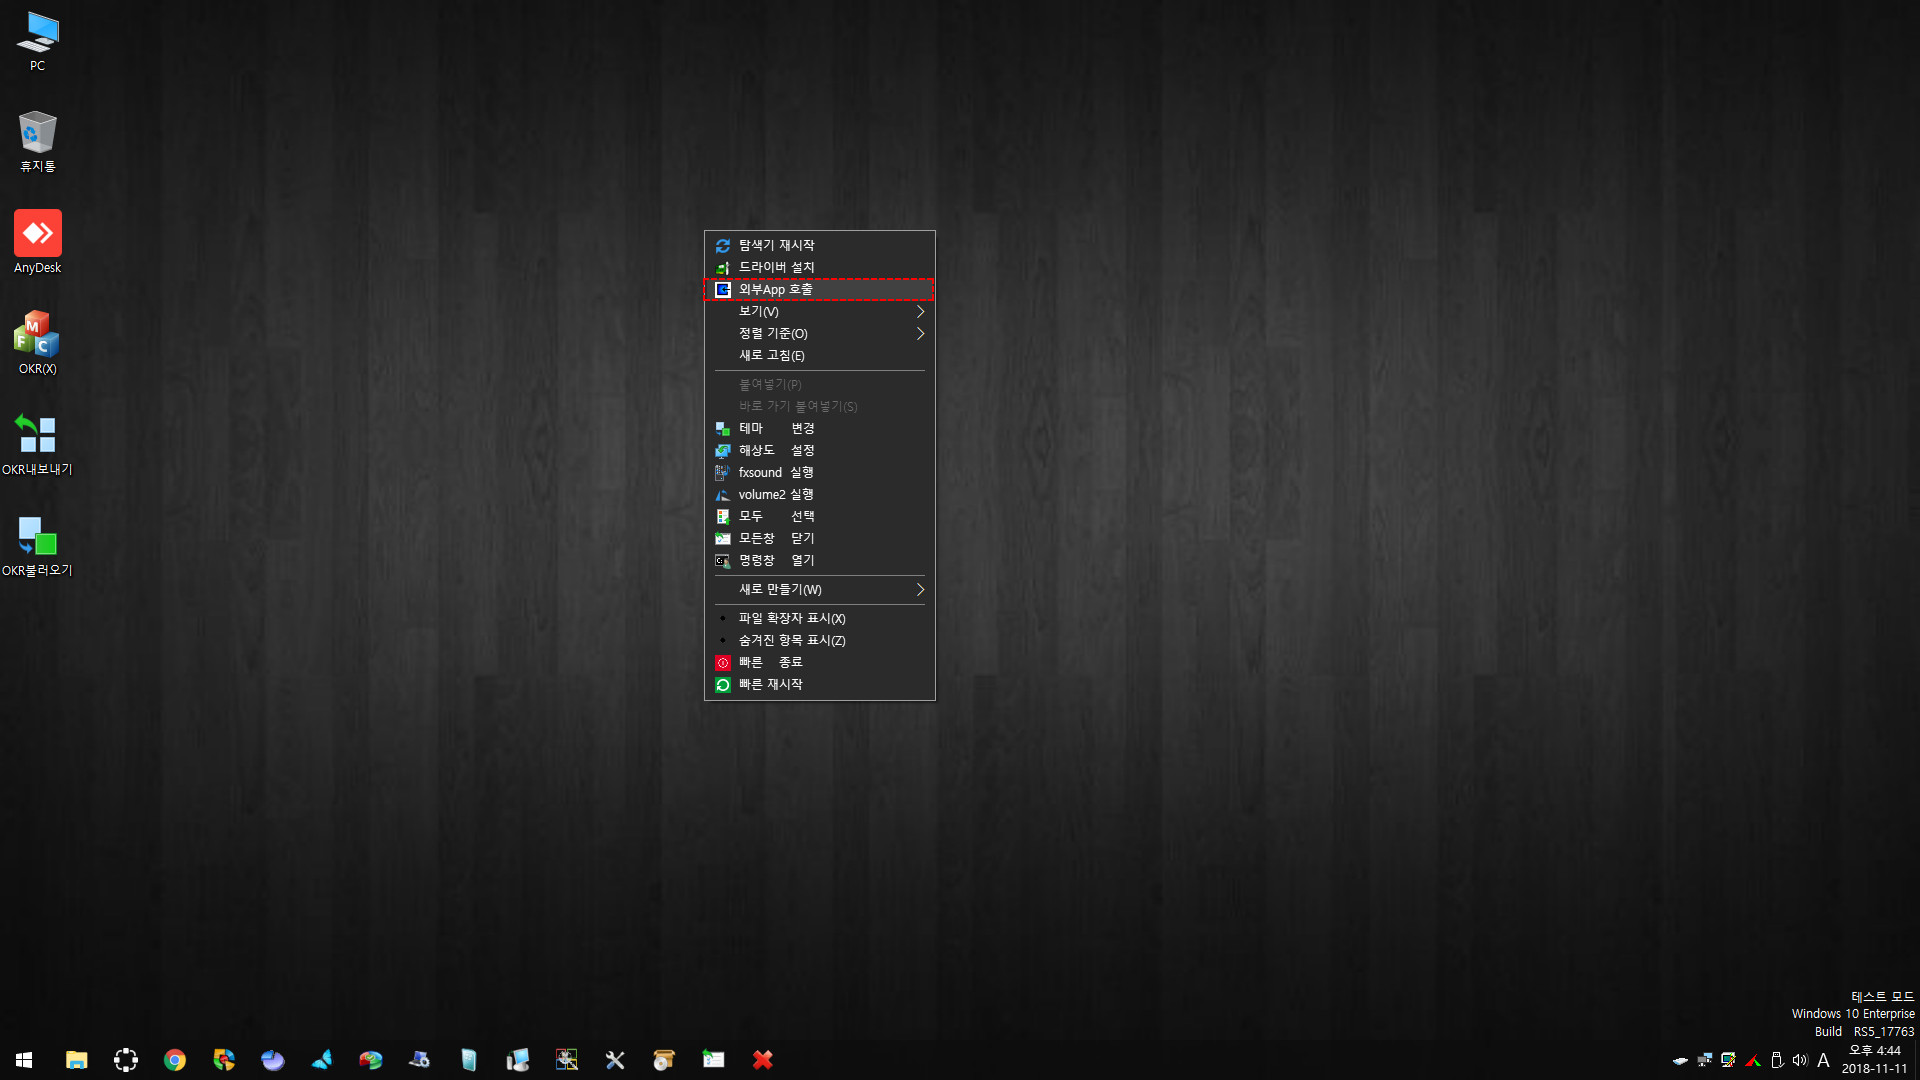Click the red X taskbar icon
The width and height of the screenshot is (1920, 1080).
point(763,1060)
